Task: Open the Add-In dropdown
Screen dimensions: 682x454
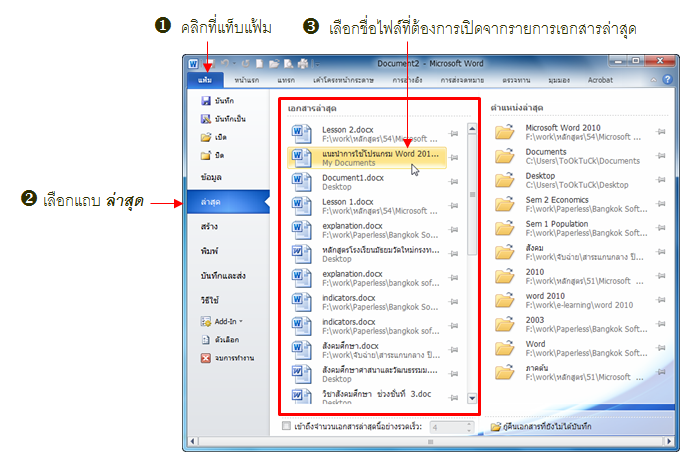Action: 222,321
